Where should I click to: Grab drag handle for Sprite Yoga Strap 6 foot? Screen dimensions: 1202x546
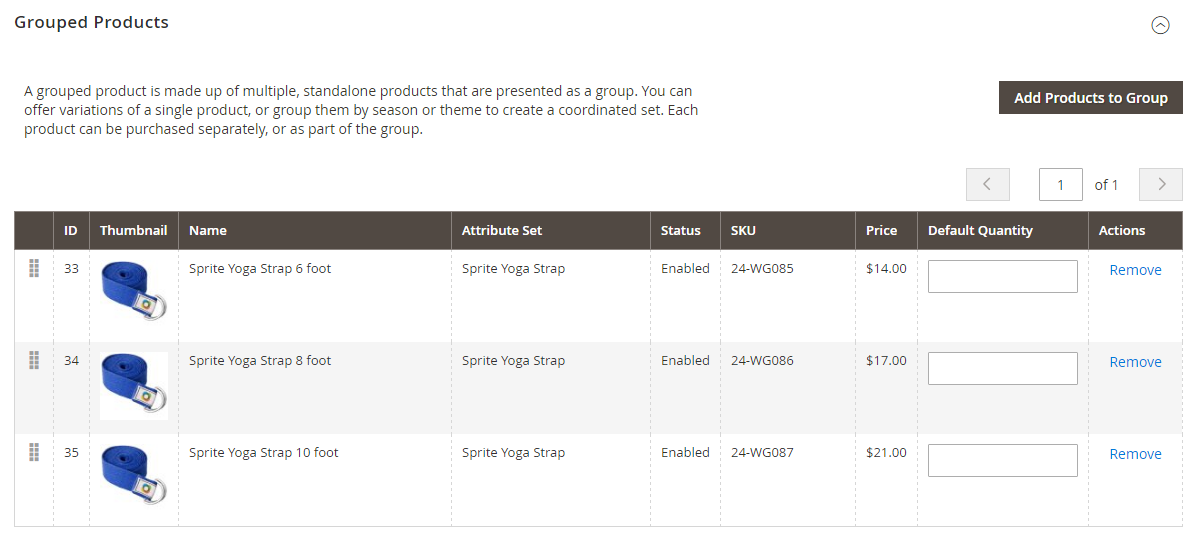[x=34, y=268]
